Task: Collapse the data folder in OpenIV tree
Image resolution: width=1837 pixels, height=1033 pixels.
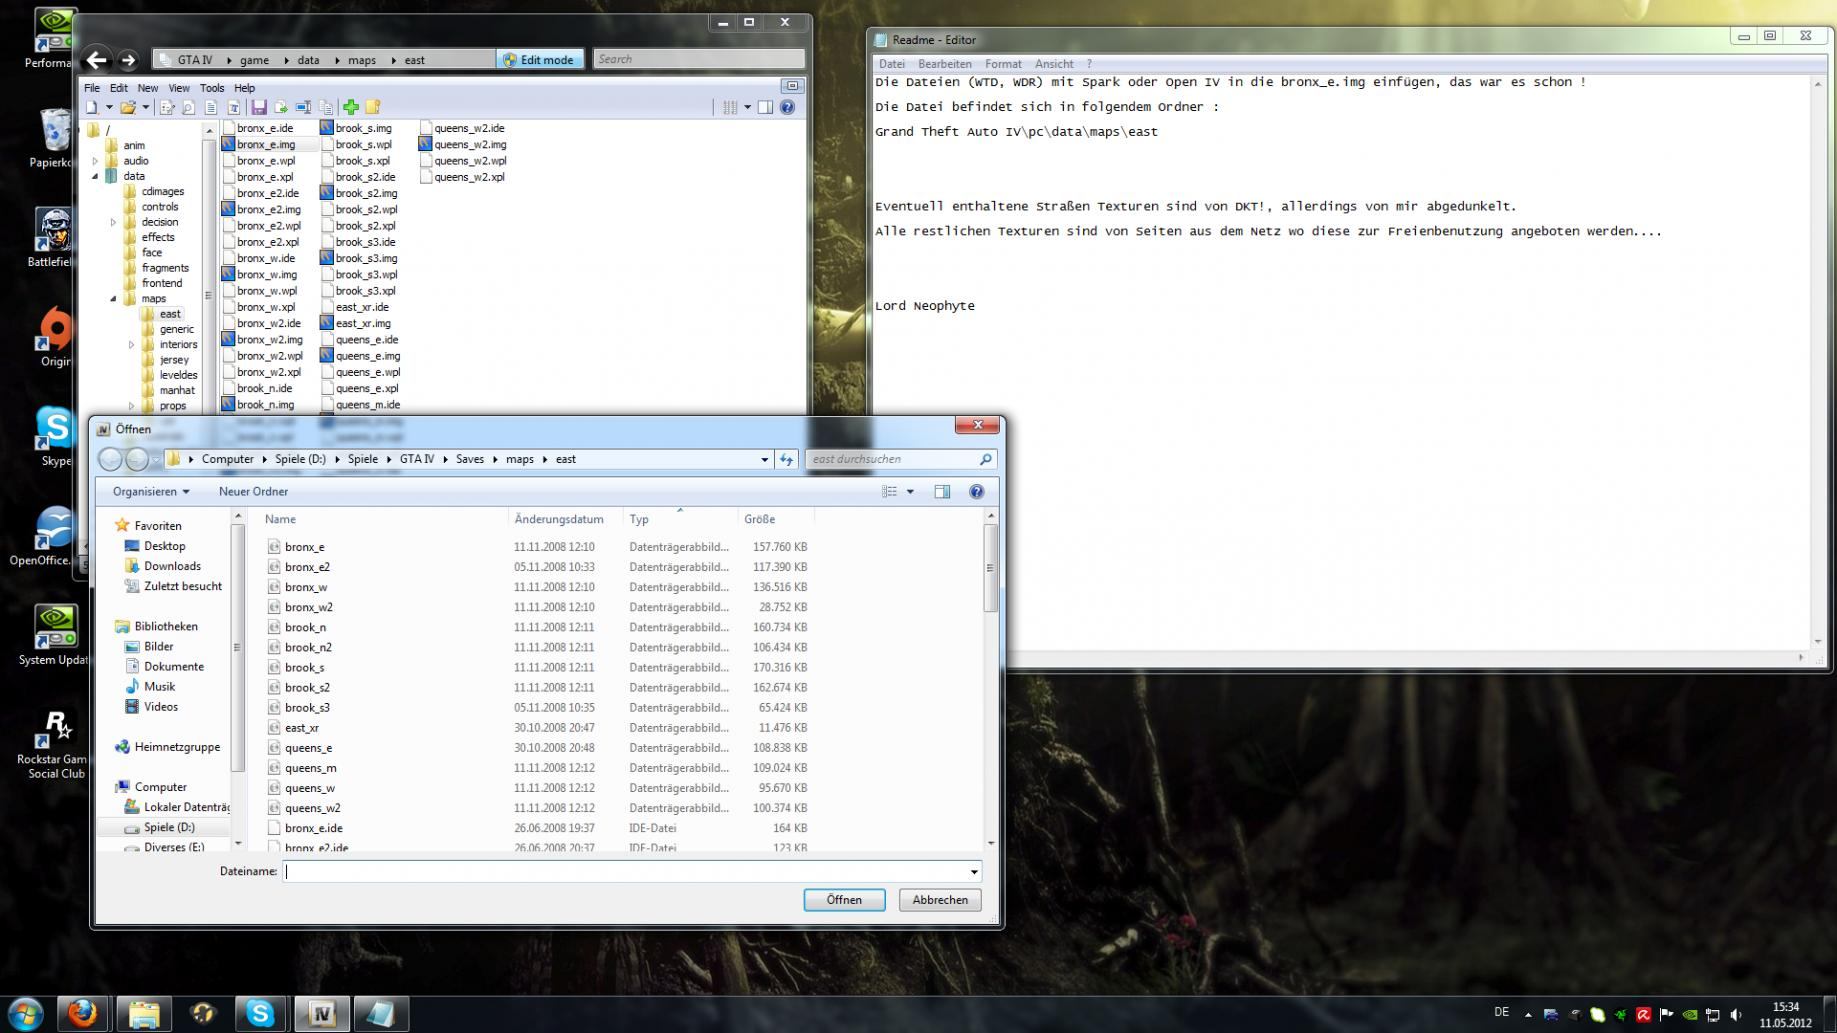Action: tap(96, 176)
